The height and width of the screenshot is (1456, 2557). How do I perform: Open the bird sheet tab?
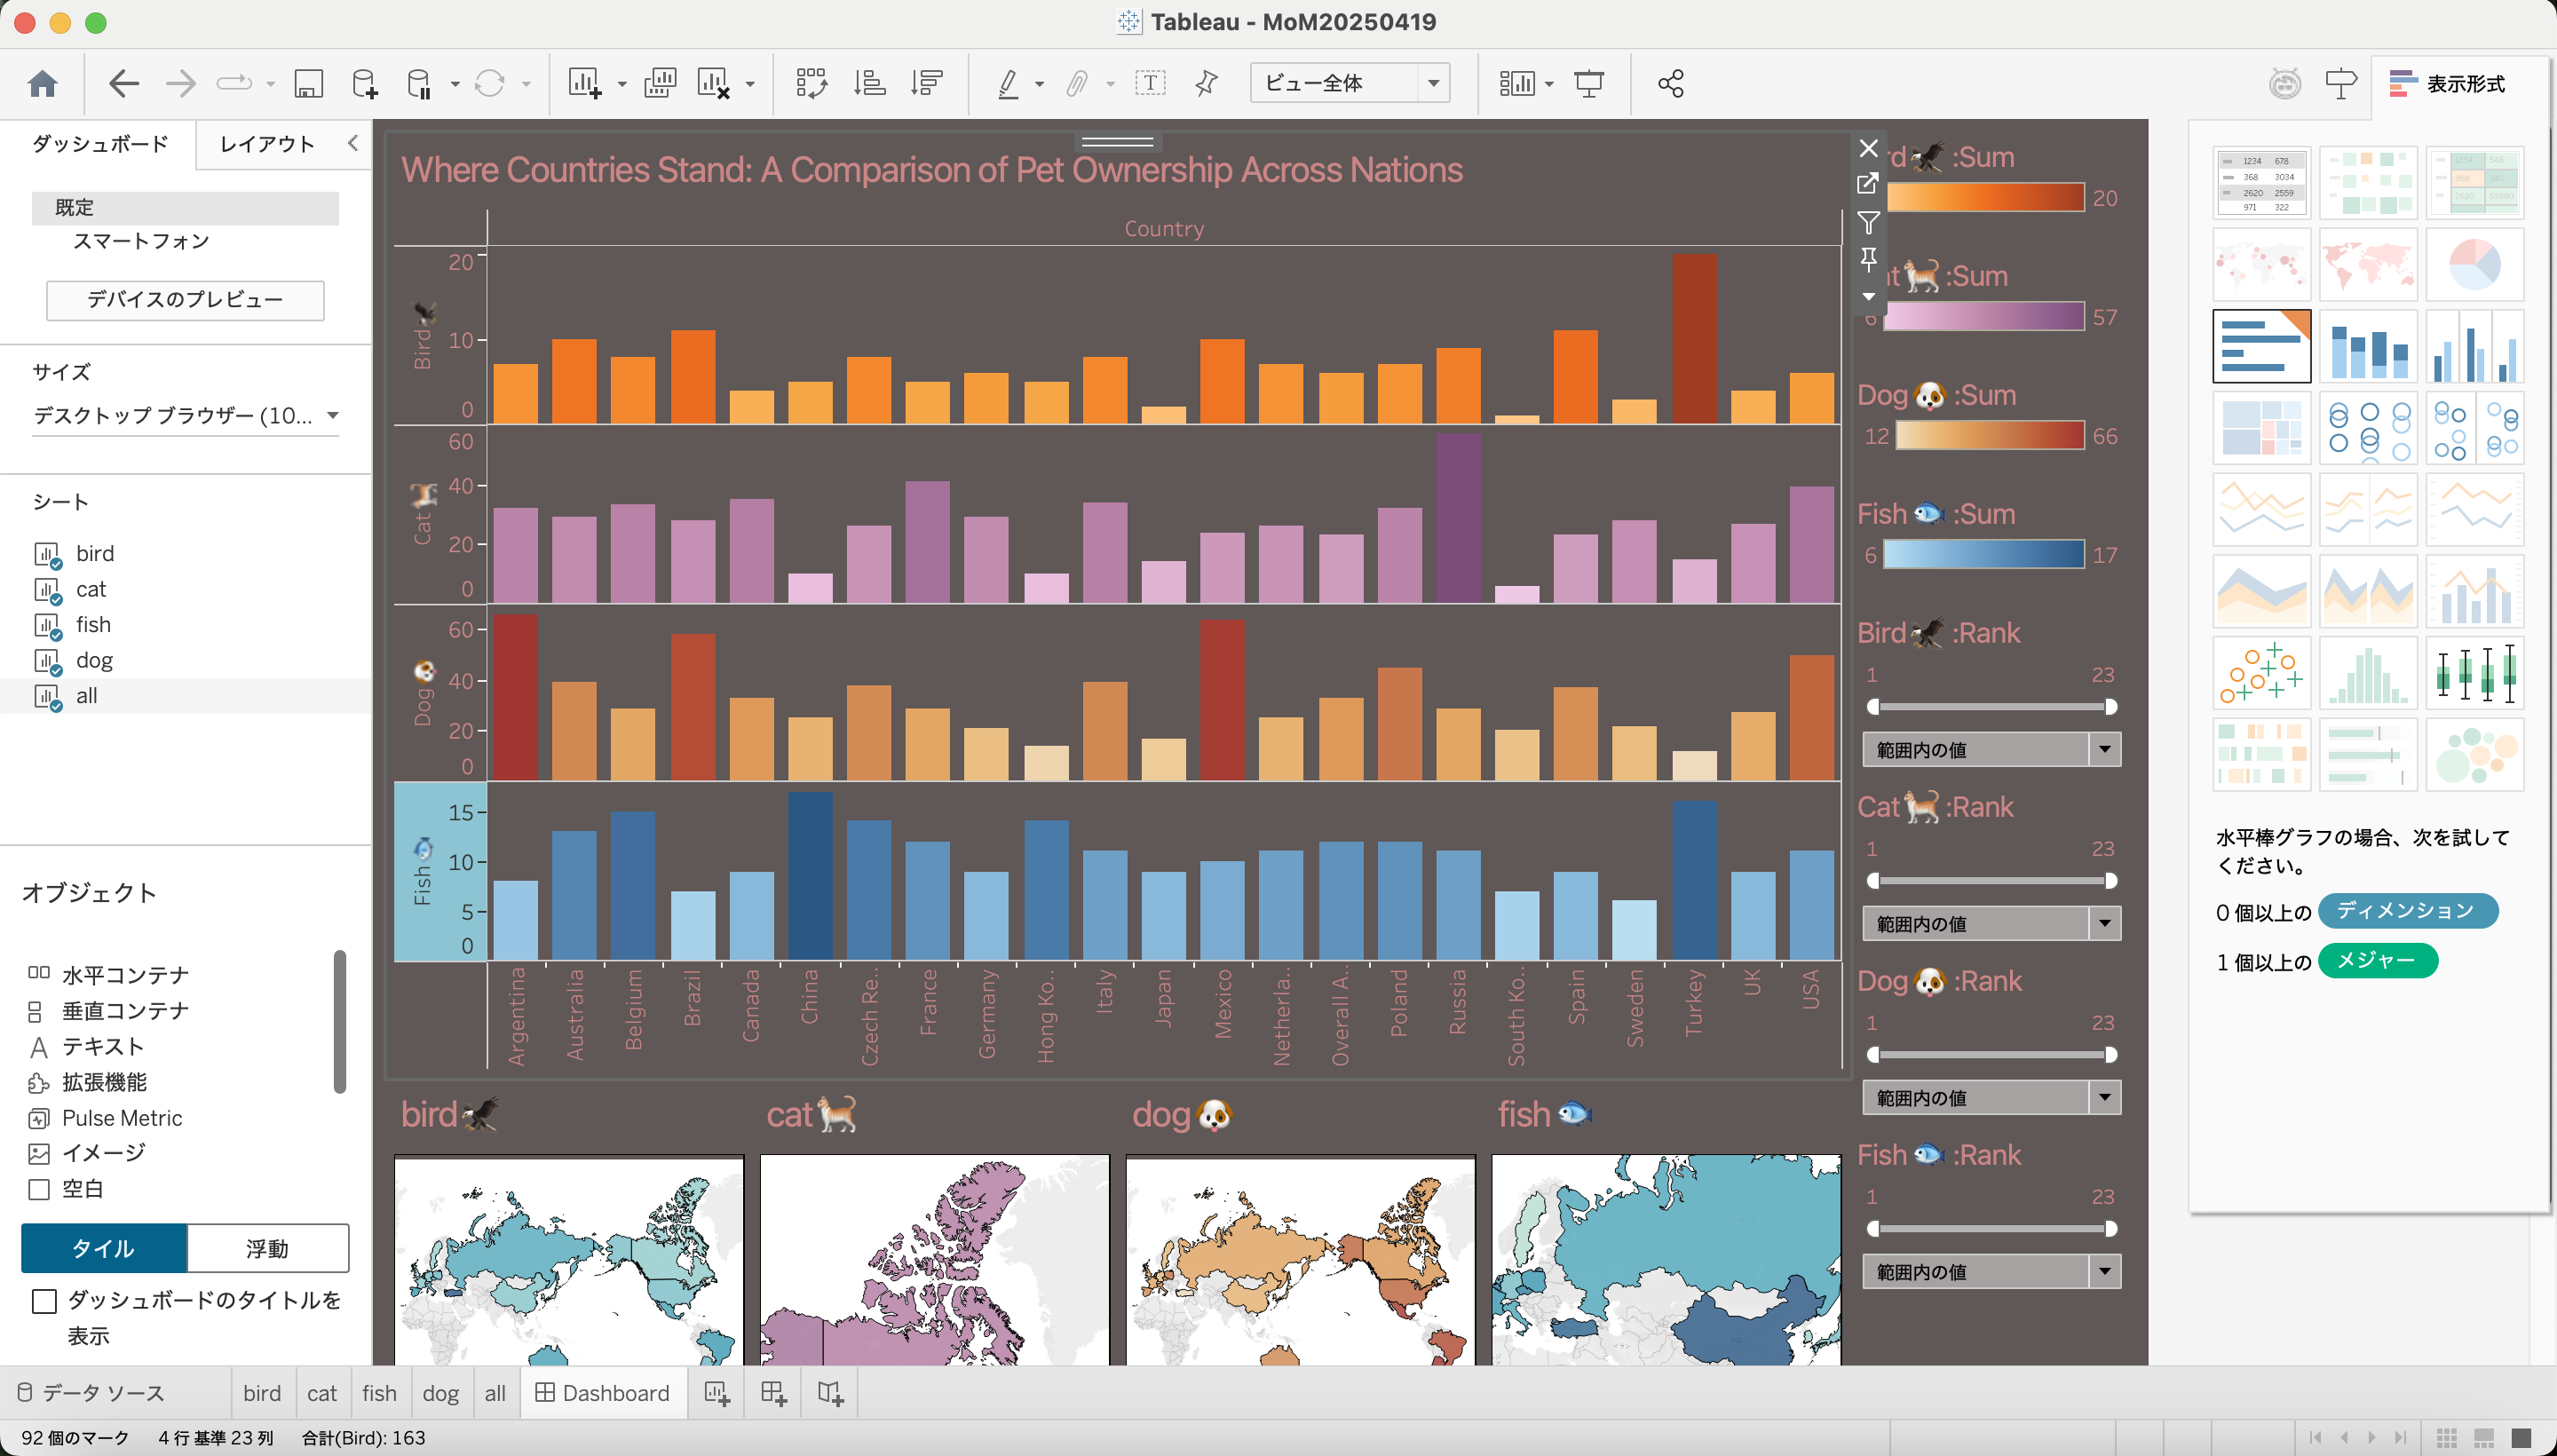(x=262, y=1393)
